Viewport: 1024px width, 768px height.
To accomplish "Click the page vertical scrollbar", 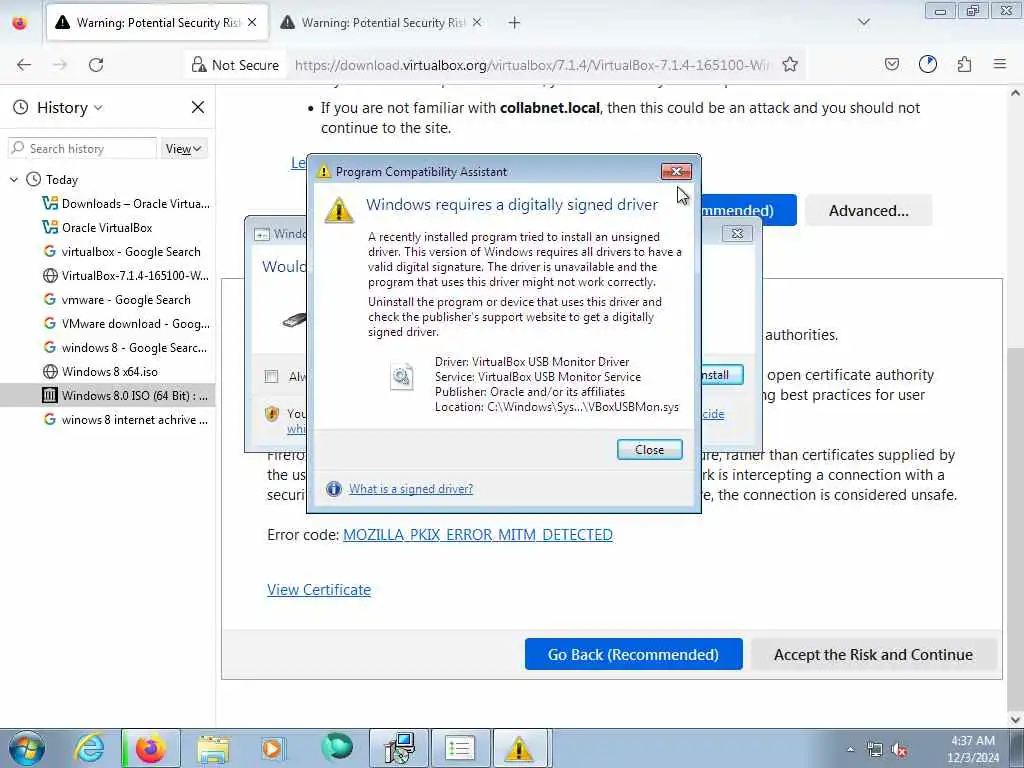I will pyautogui.click(x=1016, y=529).
